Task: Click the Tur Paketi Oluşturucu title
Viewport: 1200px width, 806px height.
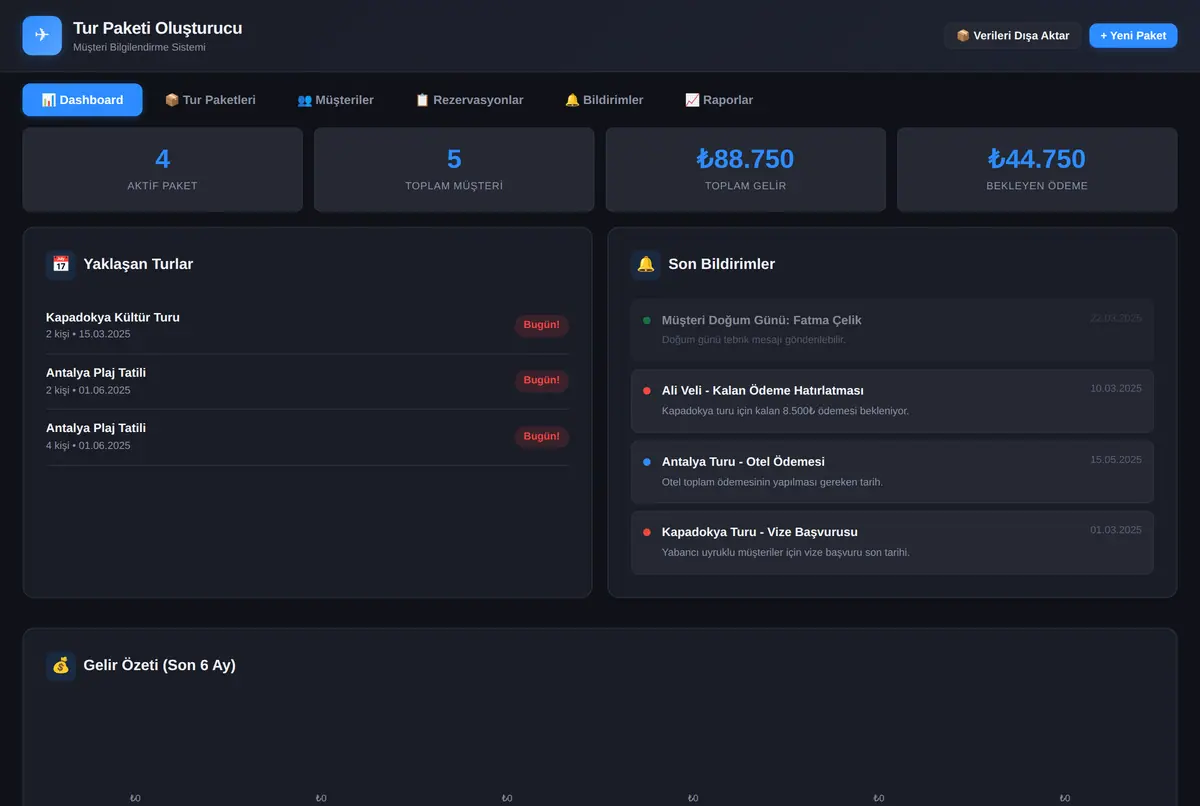Action: pos(157,29)
